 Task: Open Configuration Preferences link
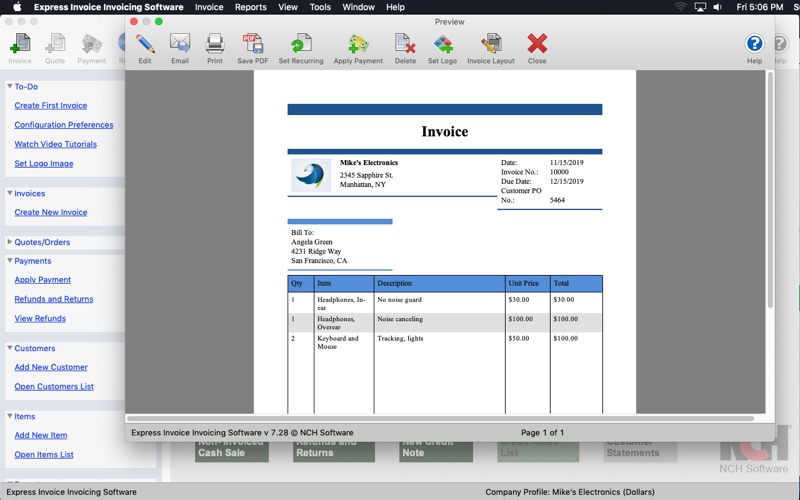click(x=64, y=124)
